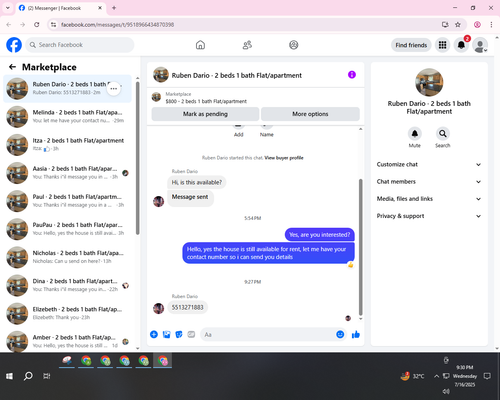This screenshot has width=500, height=400.
Task: Open the Melinda conversation
Action: (x=67, y=116)
